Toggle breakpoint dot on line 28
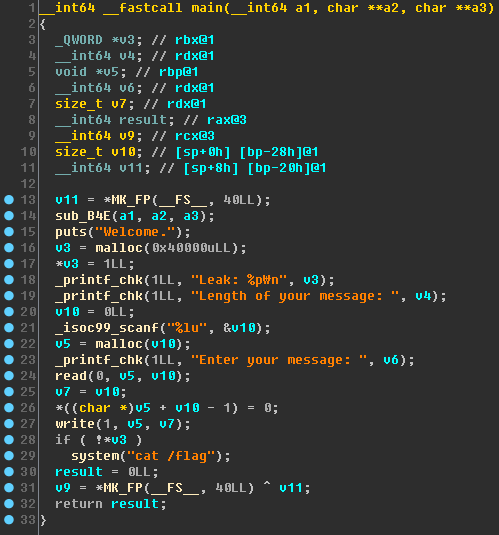Image resolution: width=499 pixels, height=535 pixels. (x=9, y=439)
